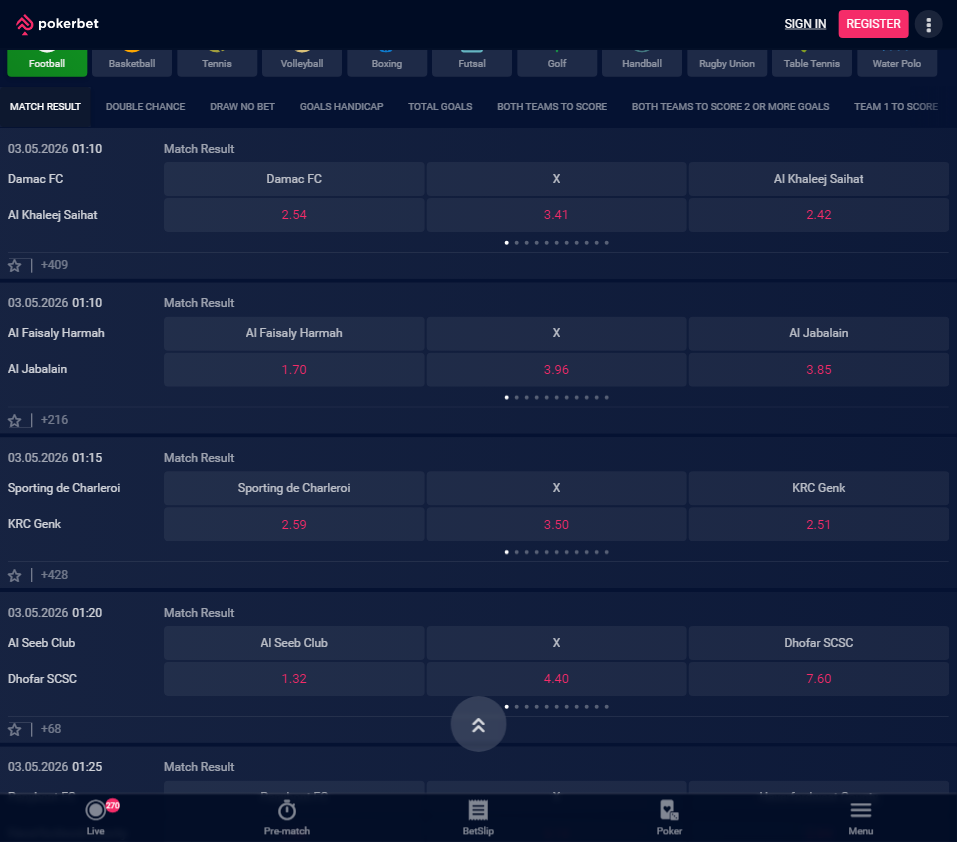Viewport: 957px width, 842px height.
Task: Select the Rugby Union sport tab
Action: [727, 63]
